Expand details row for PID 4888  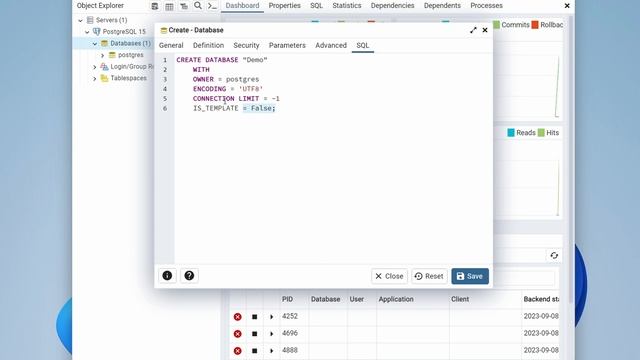[x=271, y=351]
